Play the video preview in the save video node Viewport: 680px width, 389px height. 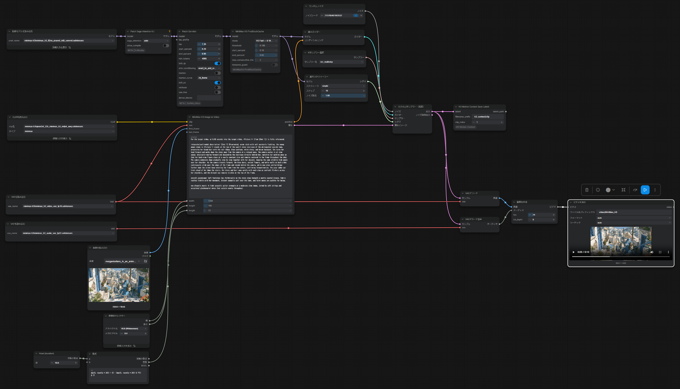point(574,252)
